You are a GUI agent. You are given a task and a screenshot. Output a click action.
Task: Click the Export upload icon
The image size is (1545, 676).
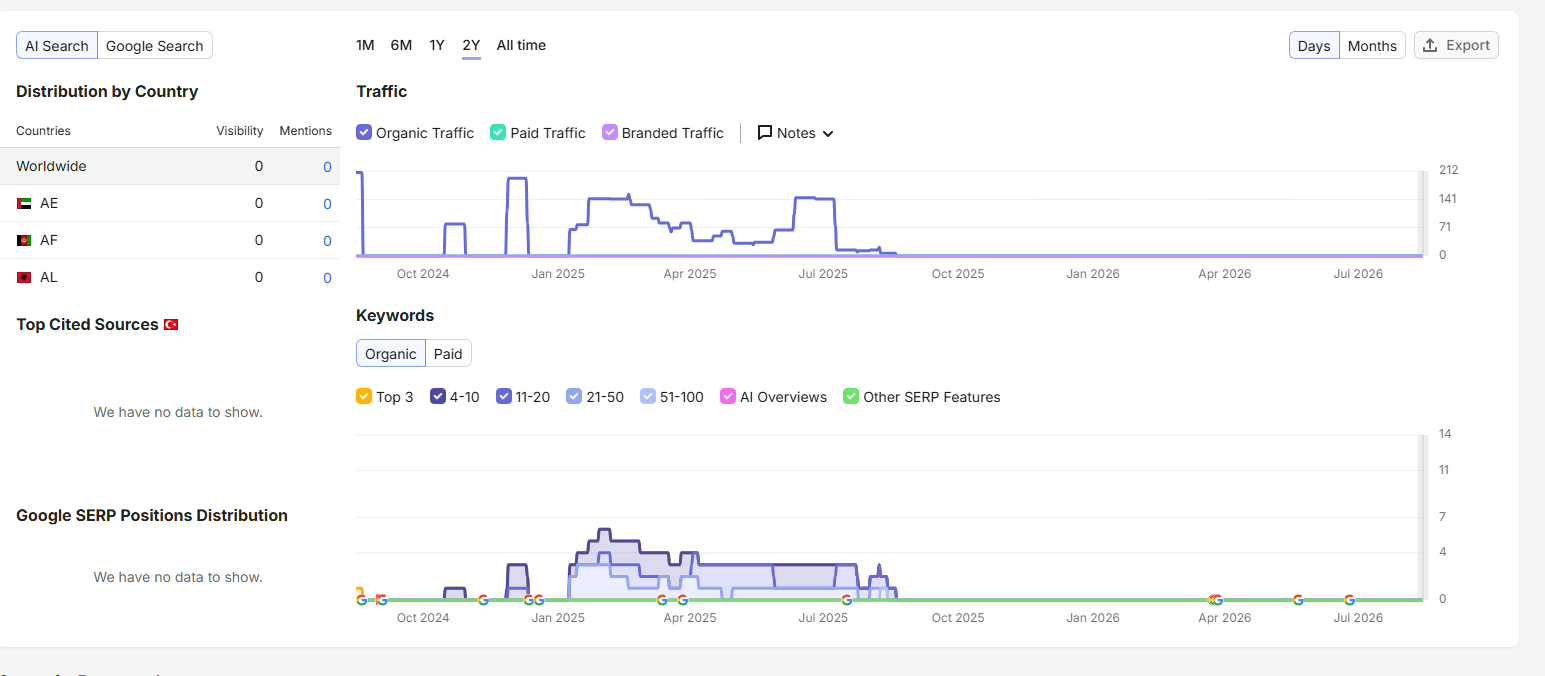point(1430,45)
